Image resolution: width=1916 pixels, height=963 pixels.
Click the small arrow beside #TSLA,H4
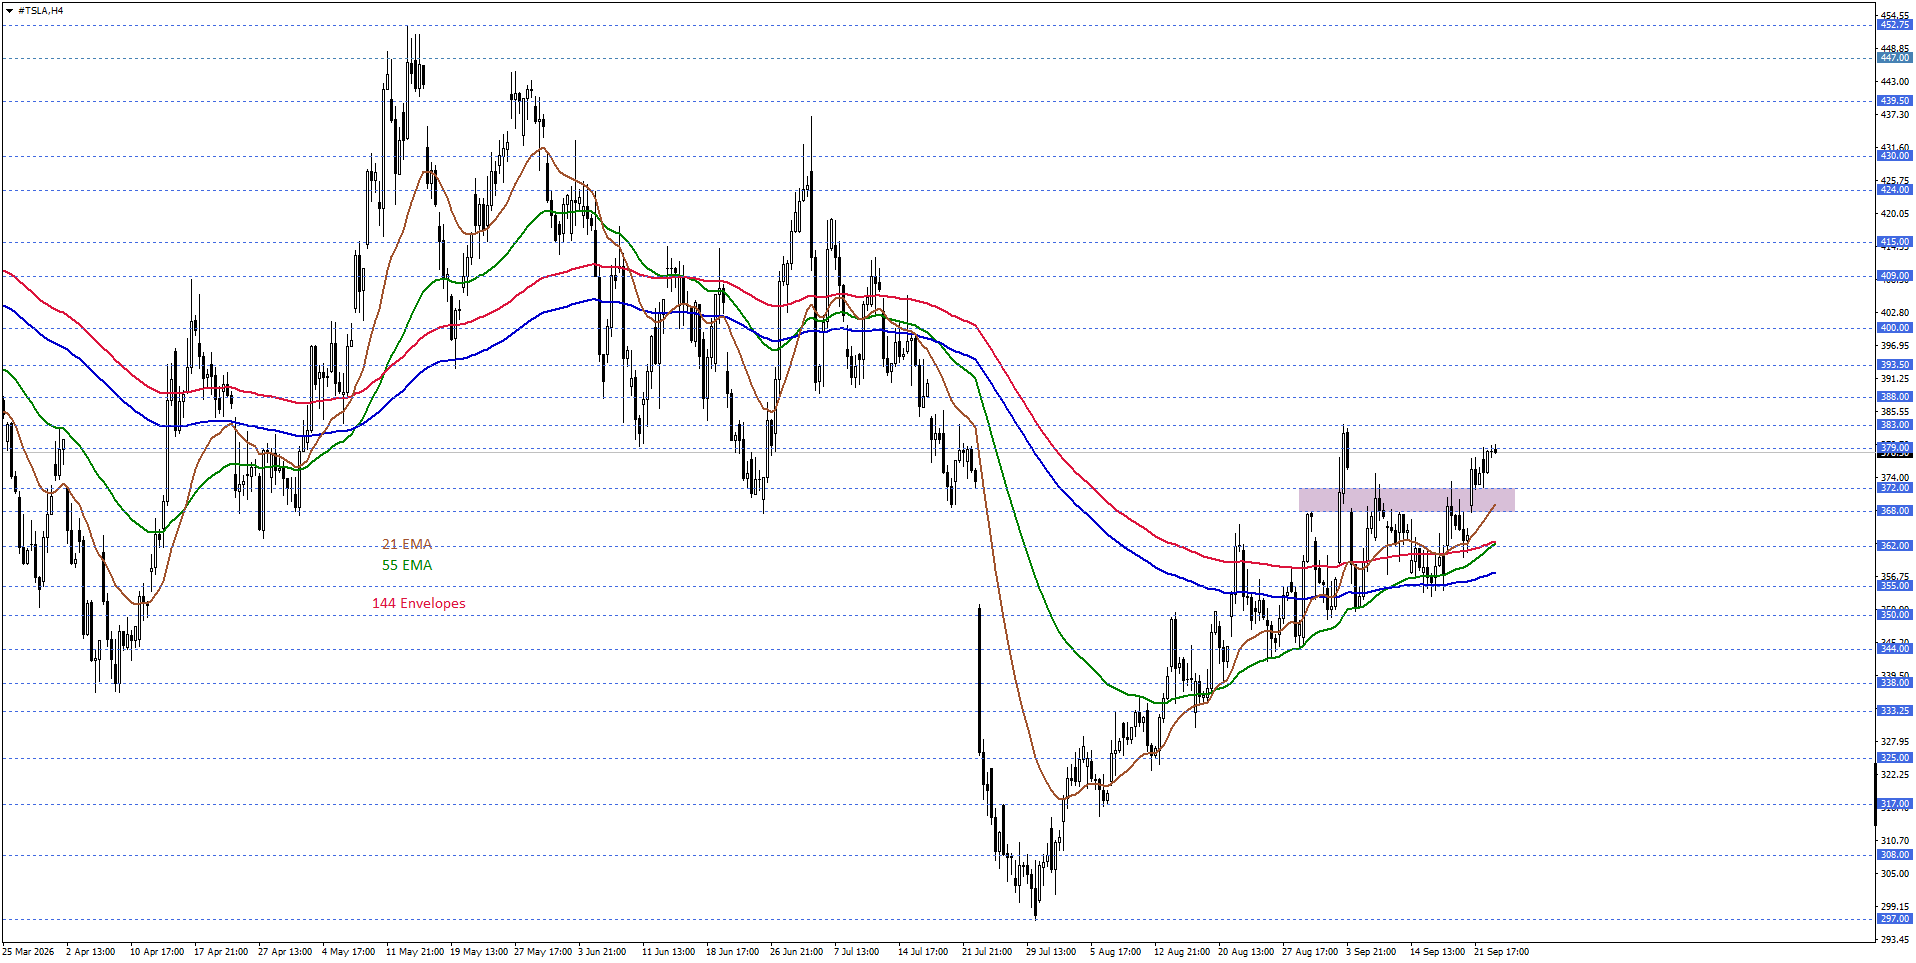point(9,11)
